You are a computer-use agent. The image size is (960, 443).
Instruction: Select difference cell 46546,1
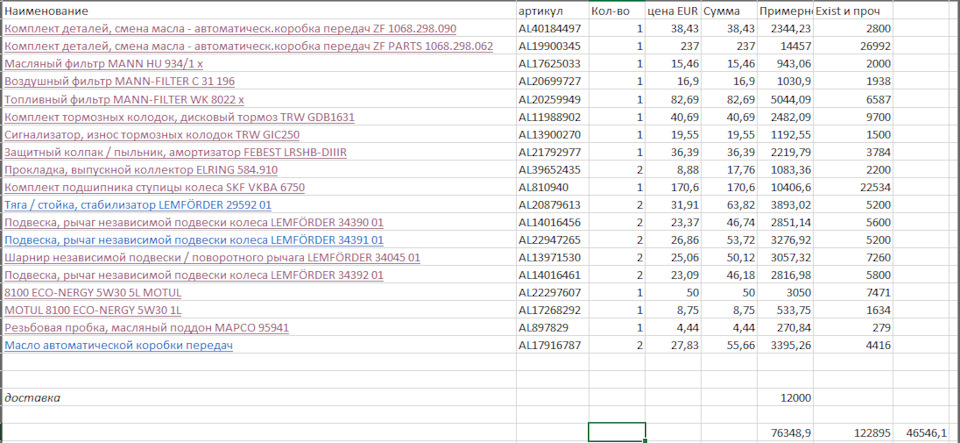click(x=923, y=433)
